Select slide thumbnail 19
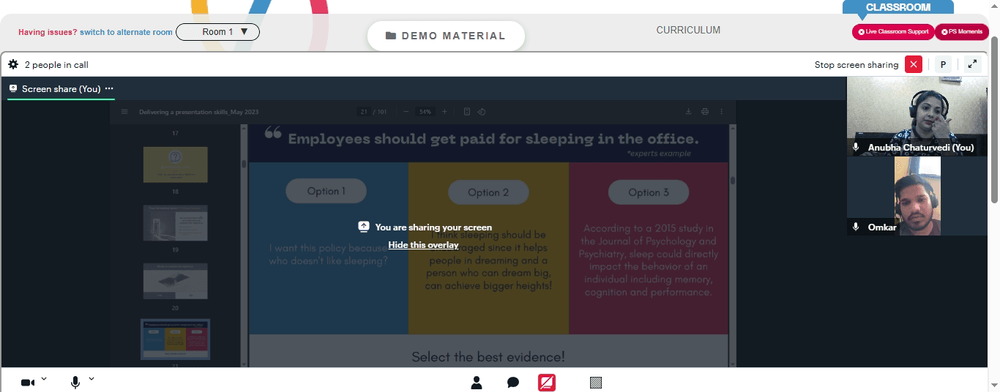The image size is (1000, 392). click(x=175, y=222)
